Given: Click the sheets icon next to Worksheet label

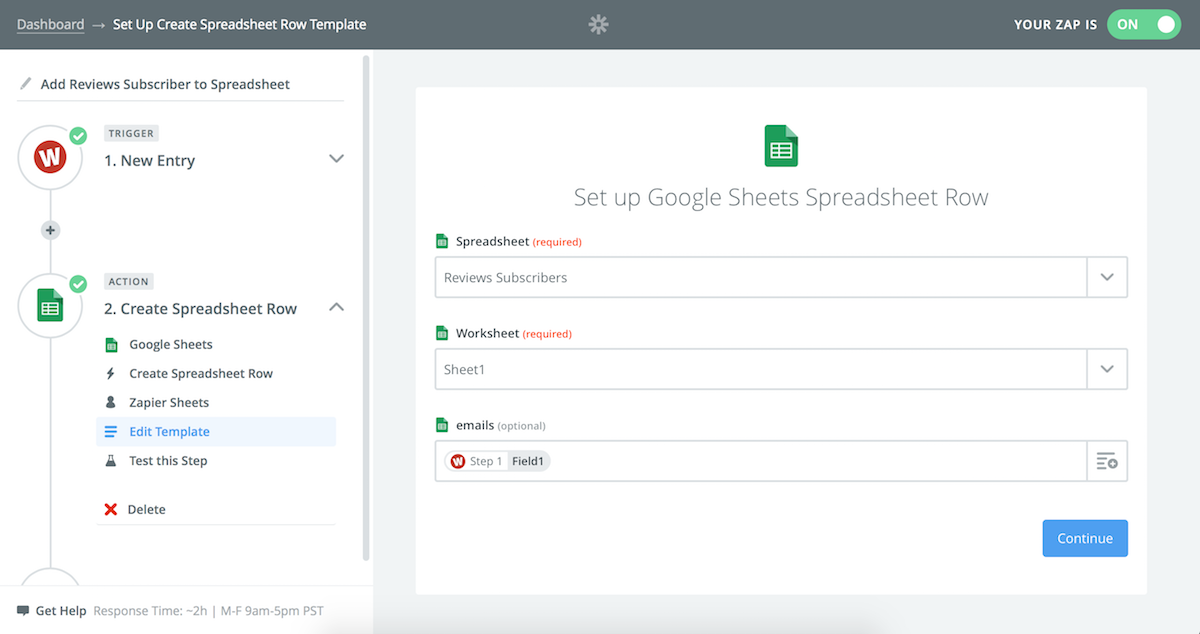Looking at the screenshot, I should tap(442, 333).
